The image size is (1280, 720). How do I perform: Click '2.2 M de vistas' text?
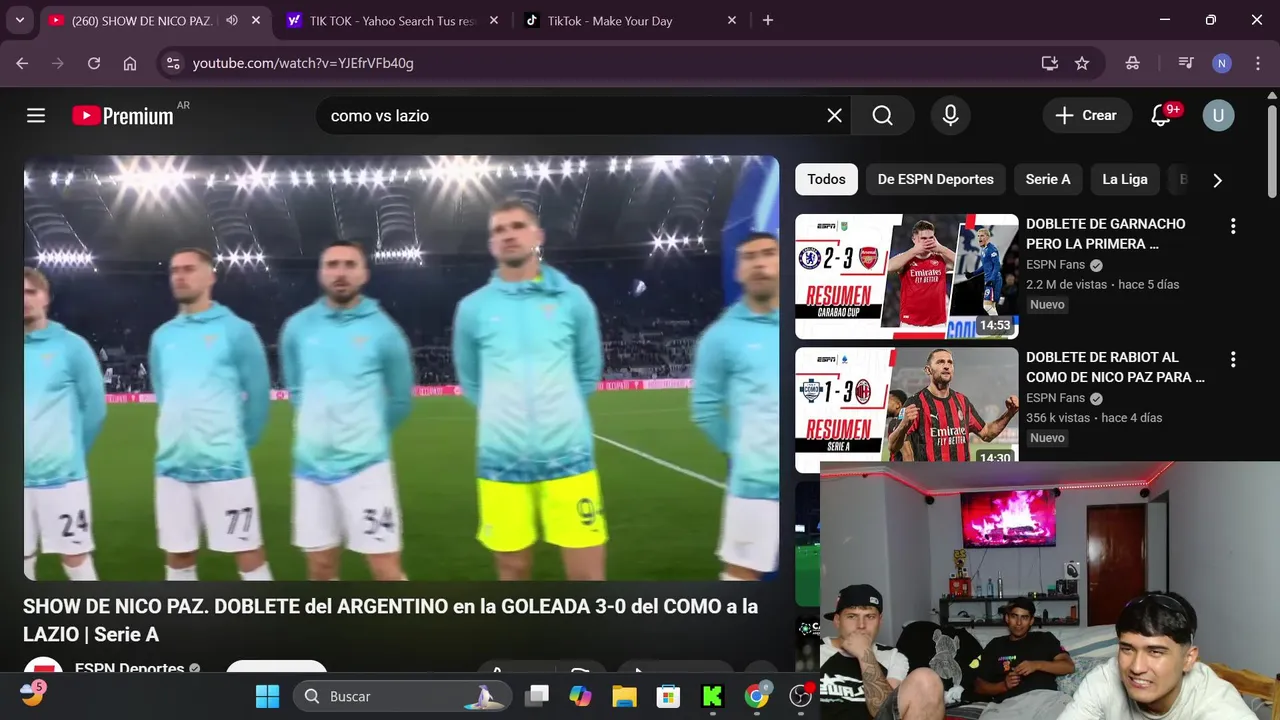point(1067,284)
